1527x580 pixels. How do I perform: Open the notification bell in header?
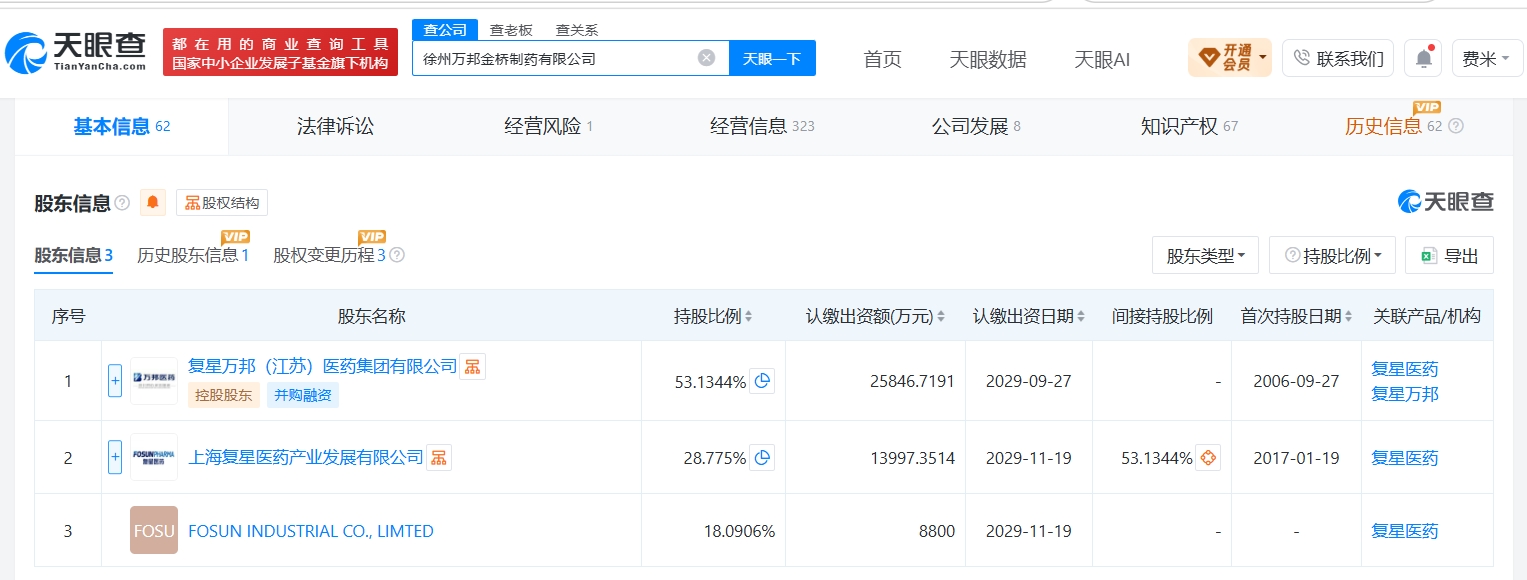[x=1423, y=58]
